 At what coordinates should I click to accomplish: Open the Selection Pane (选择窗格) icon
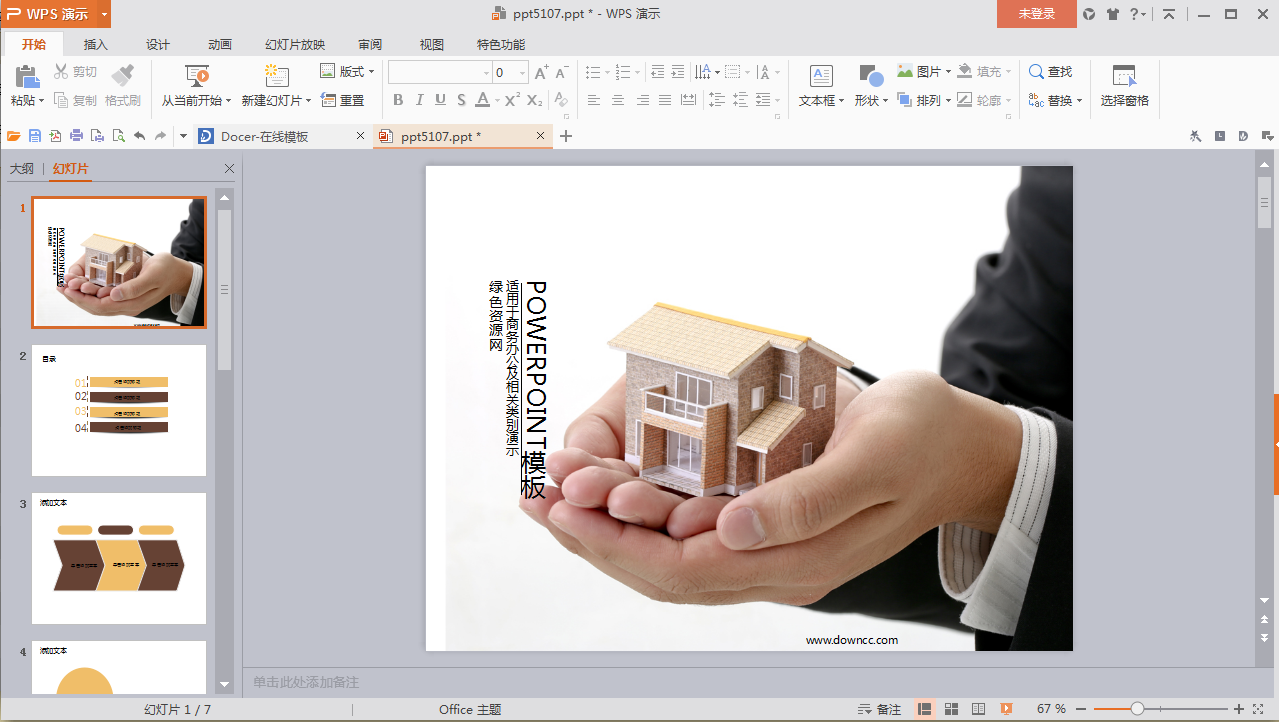click(1124, 76)
